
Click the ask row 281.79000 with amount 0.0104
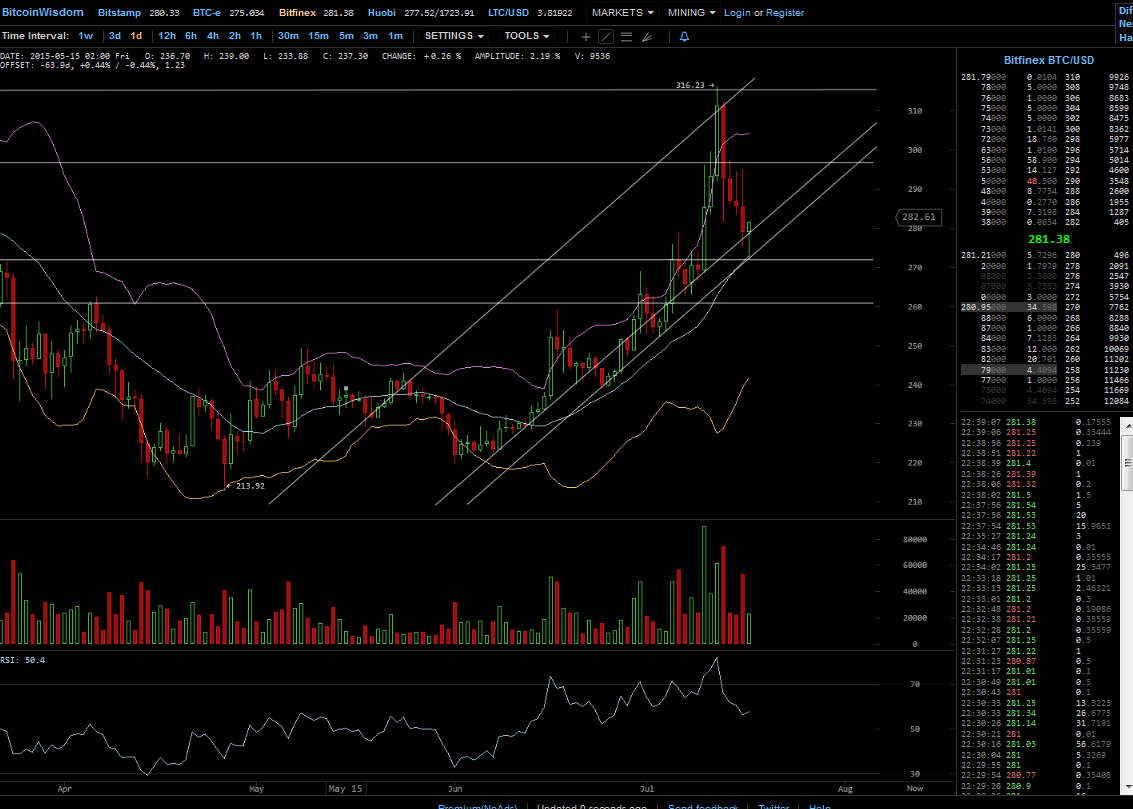[1009, 77]
